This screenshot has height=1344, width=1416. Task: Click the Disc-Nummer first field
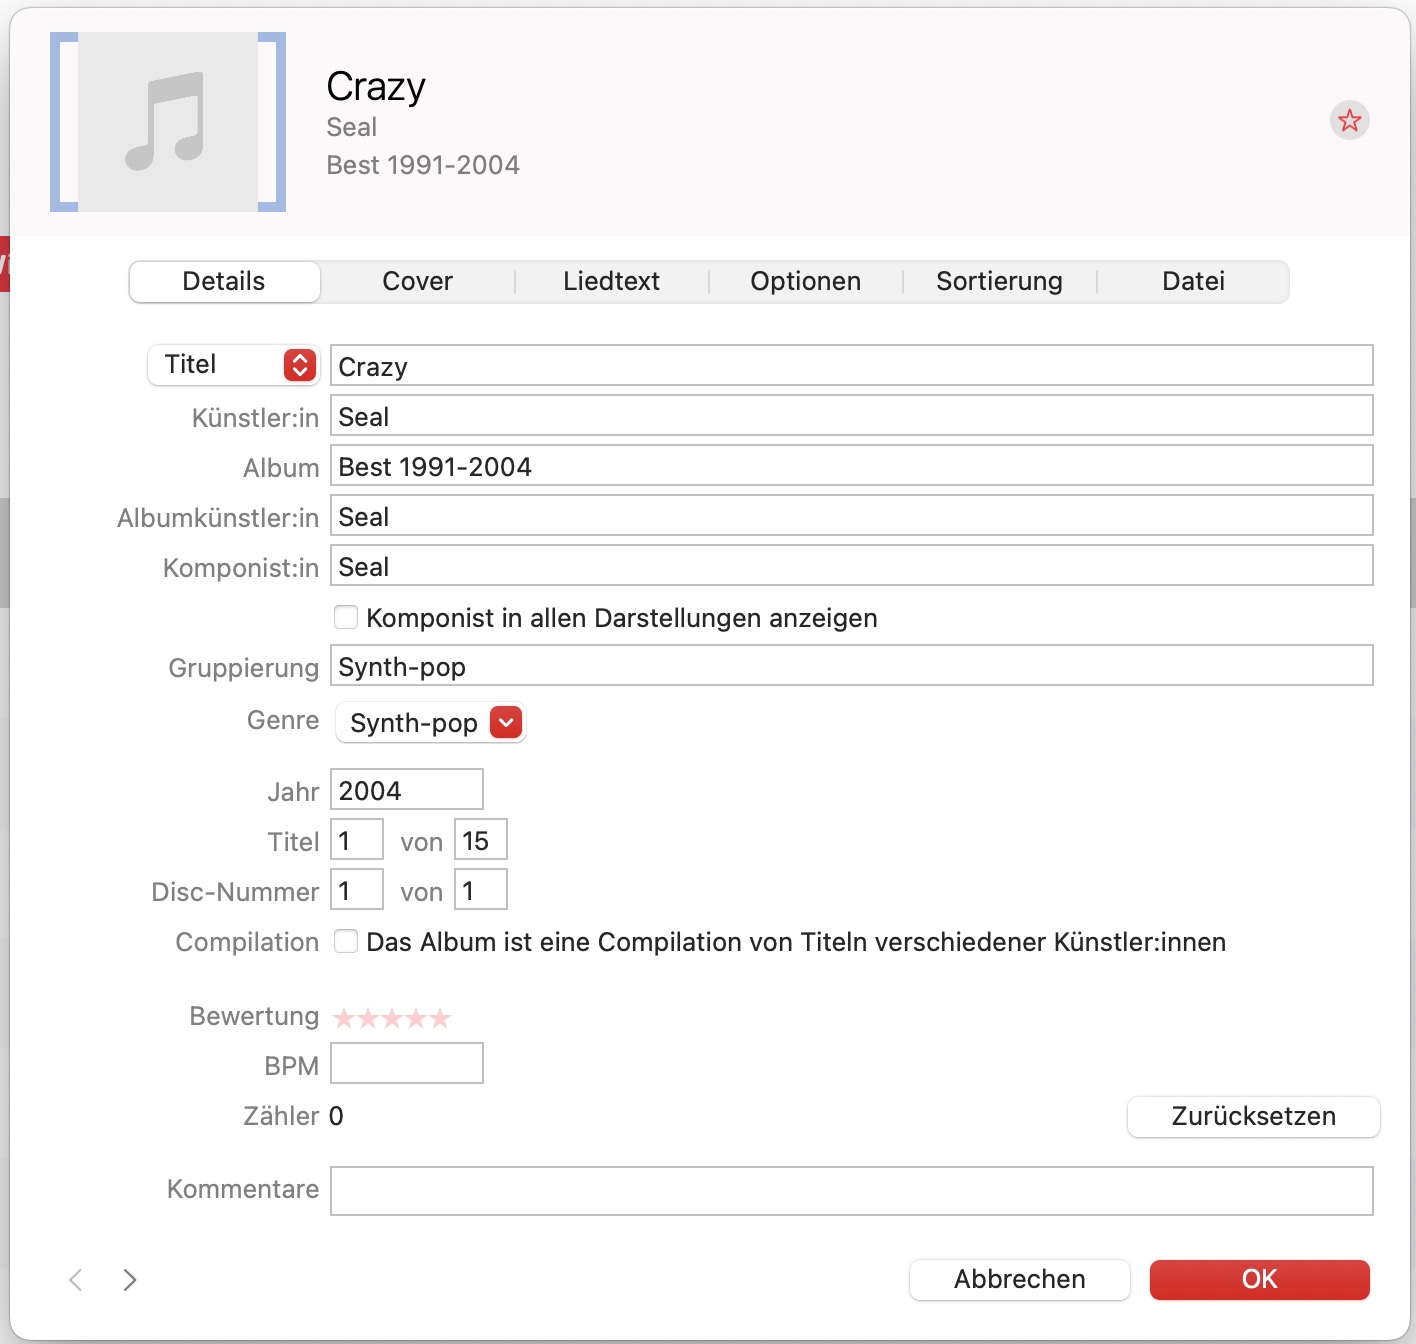click(x=357, y=889)
